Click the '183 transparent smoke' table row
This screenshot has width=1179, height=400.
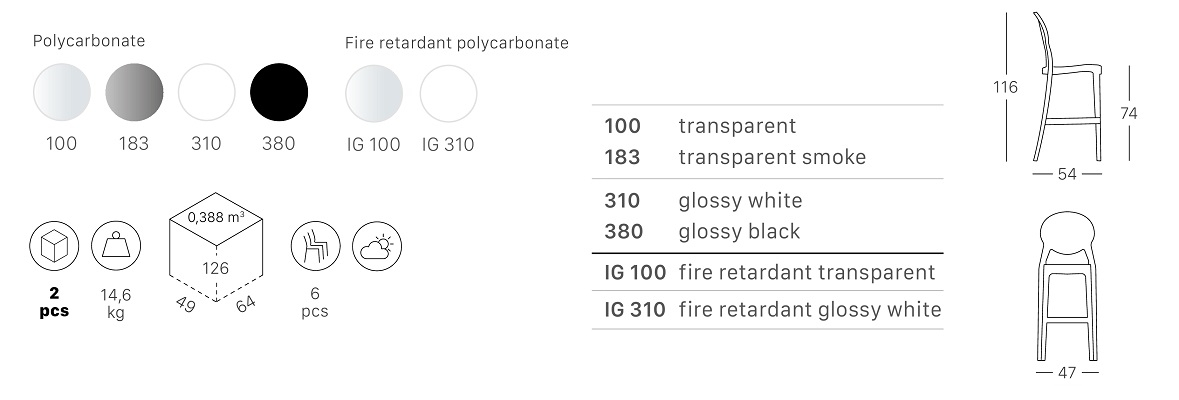(767, 157)
